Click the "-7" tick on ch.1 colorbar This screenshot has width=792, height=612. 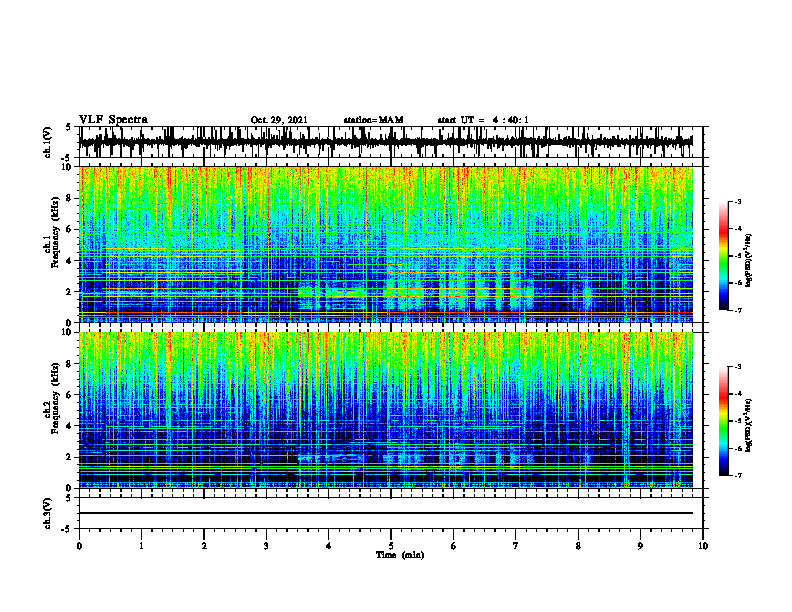click(738, 310)
